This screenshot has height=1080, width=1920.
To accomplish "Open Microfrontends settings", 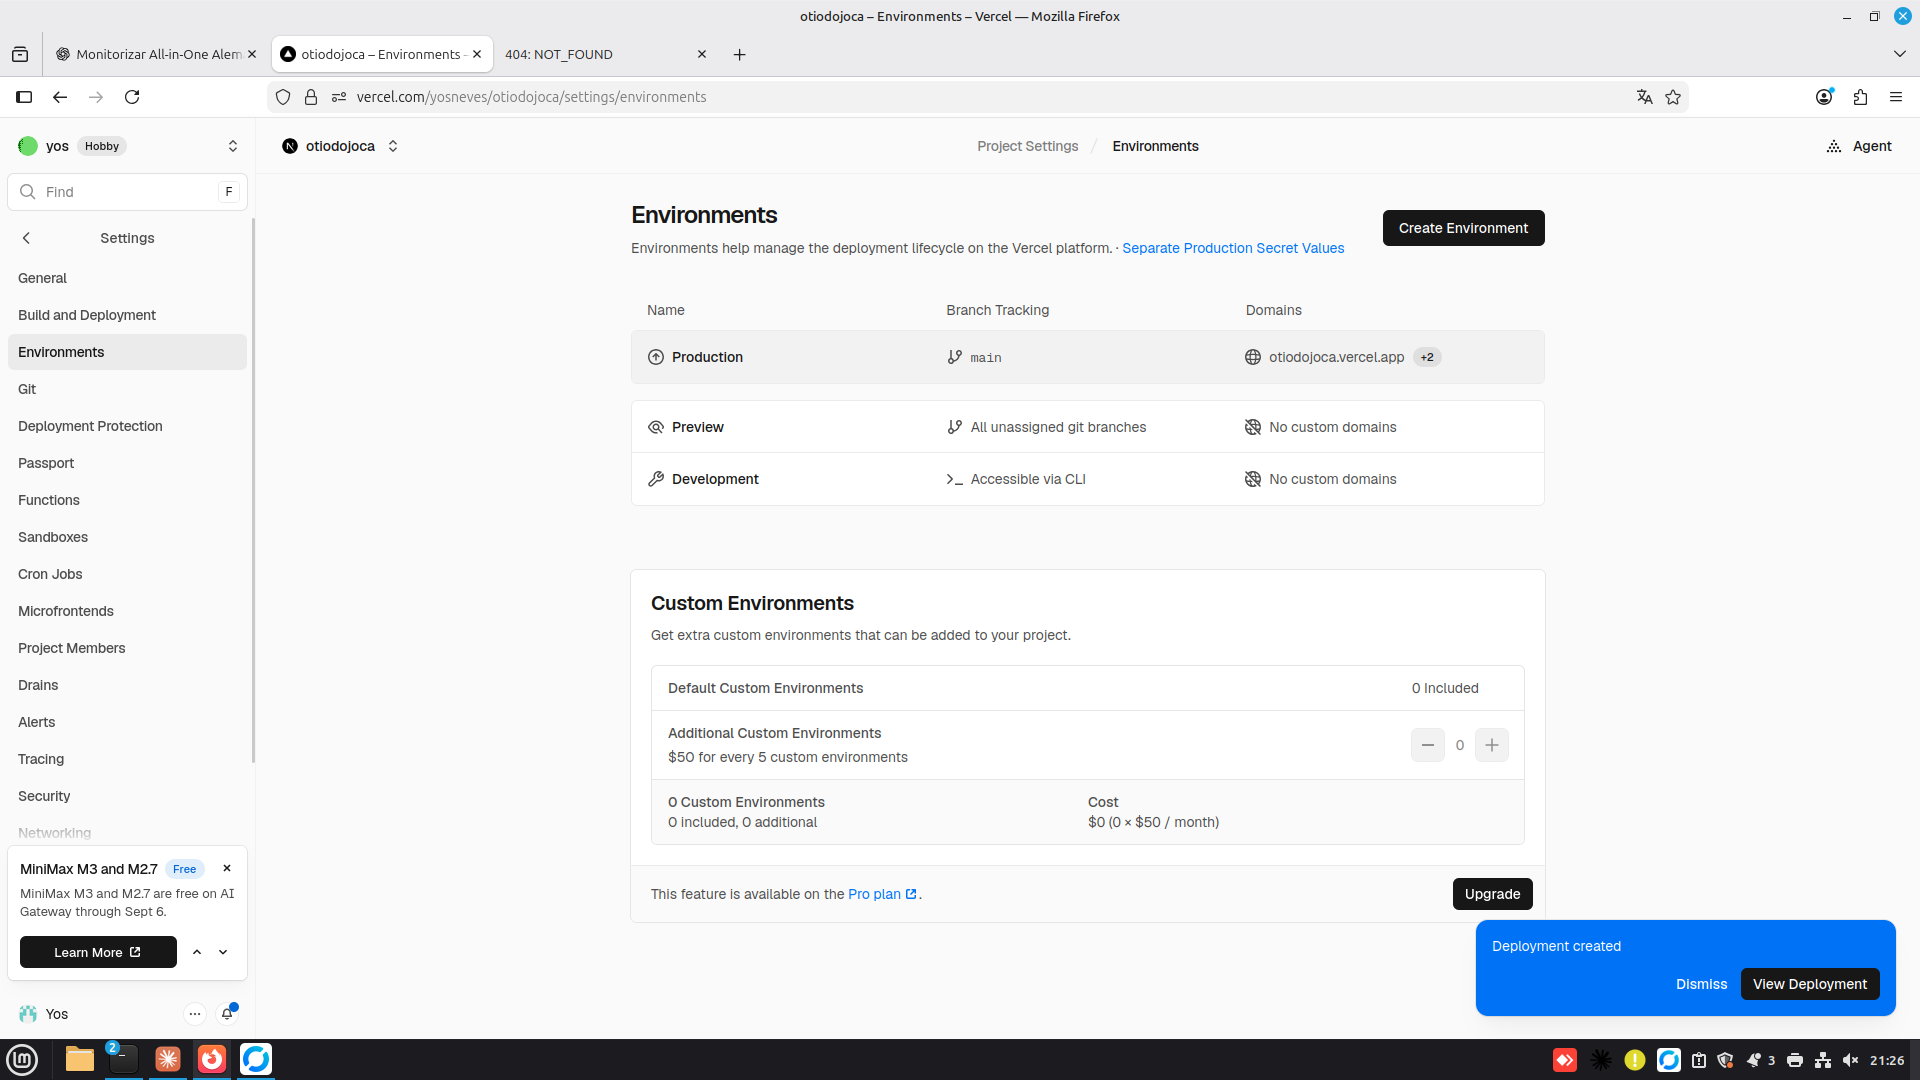I will click(x=127, y=611).
